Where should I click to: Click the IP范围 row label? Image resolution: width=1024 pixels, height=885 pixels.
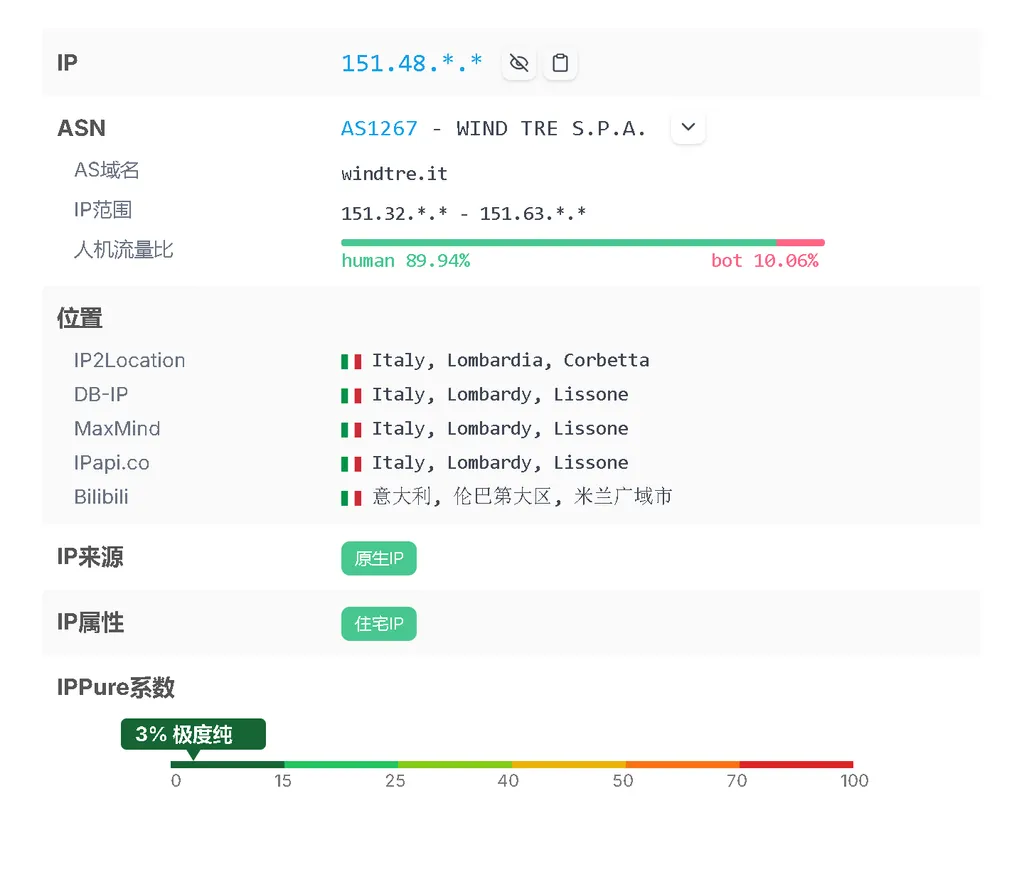104,209
